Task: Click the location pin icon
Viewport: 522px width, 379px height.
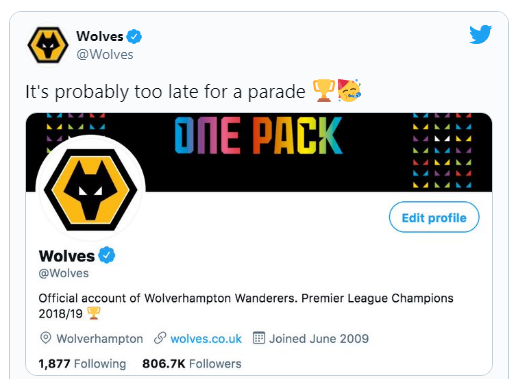Action: (46, 338)
